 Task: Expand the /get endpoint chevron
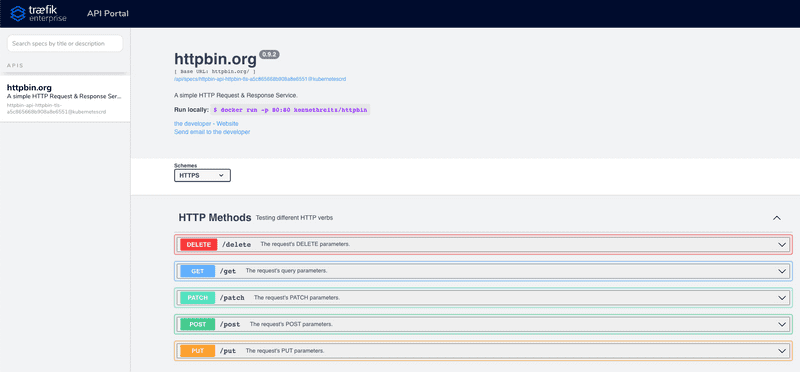pyautogui.click(x=782, y=271)
